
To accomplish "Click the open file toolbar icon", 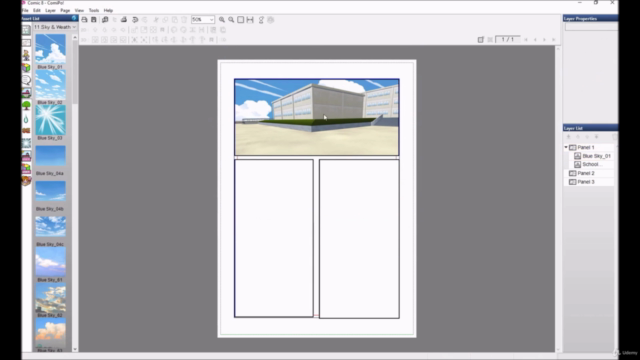I will point(84,20).
